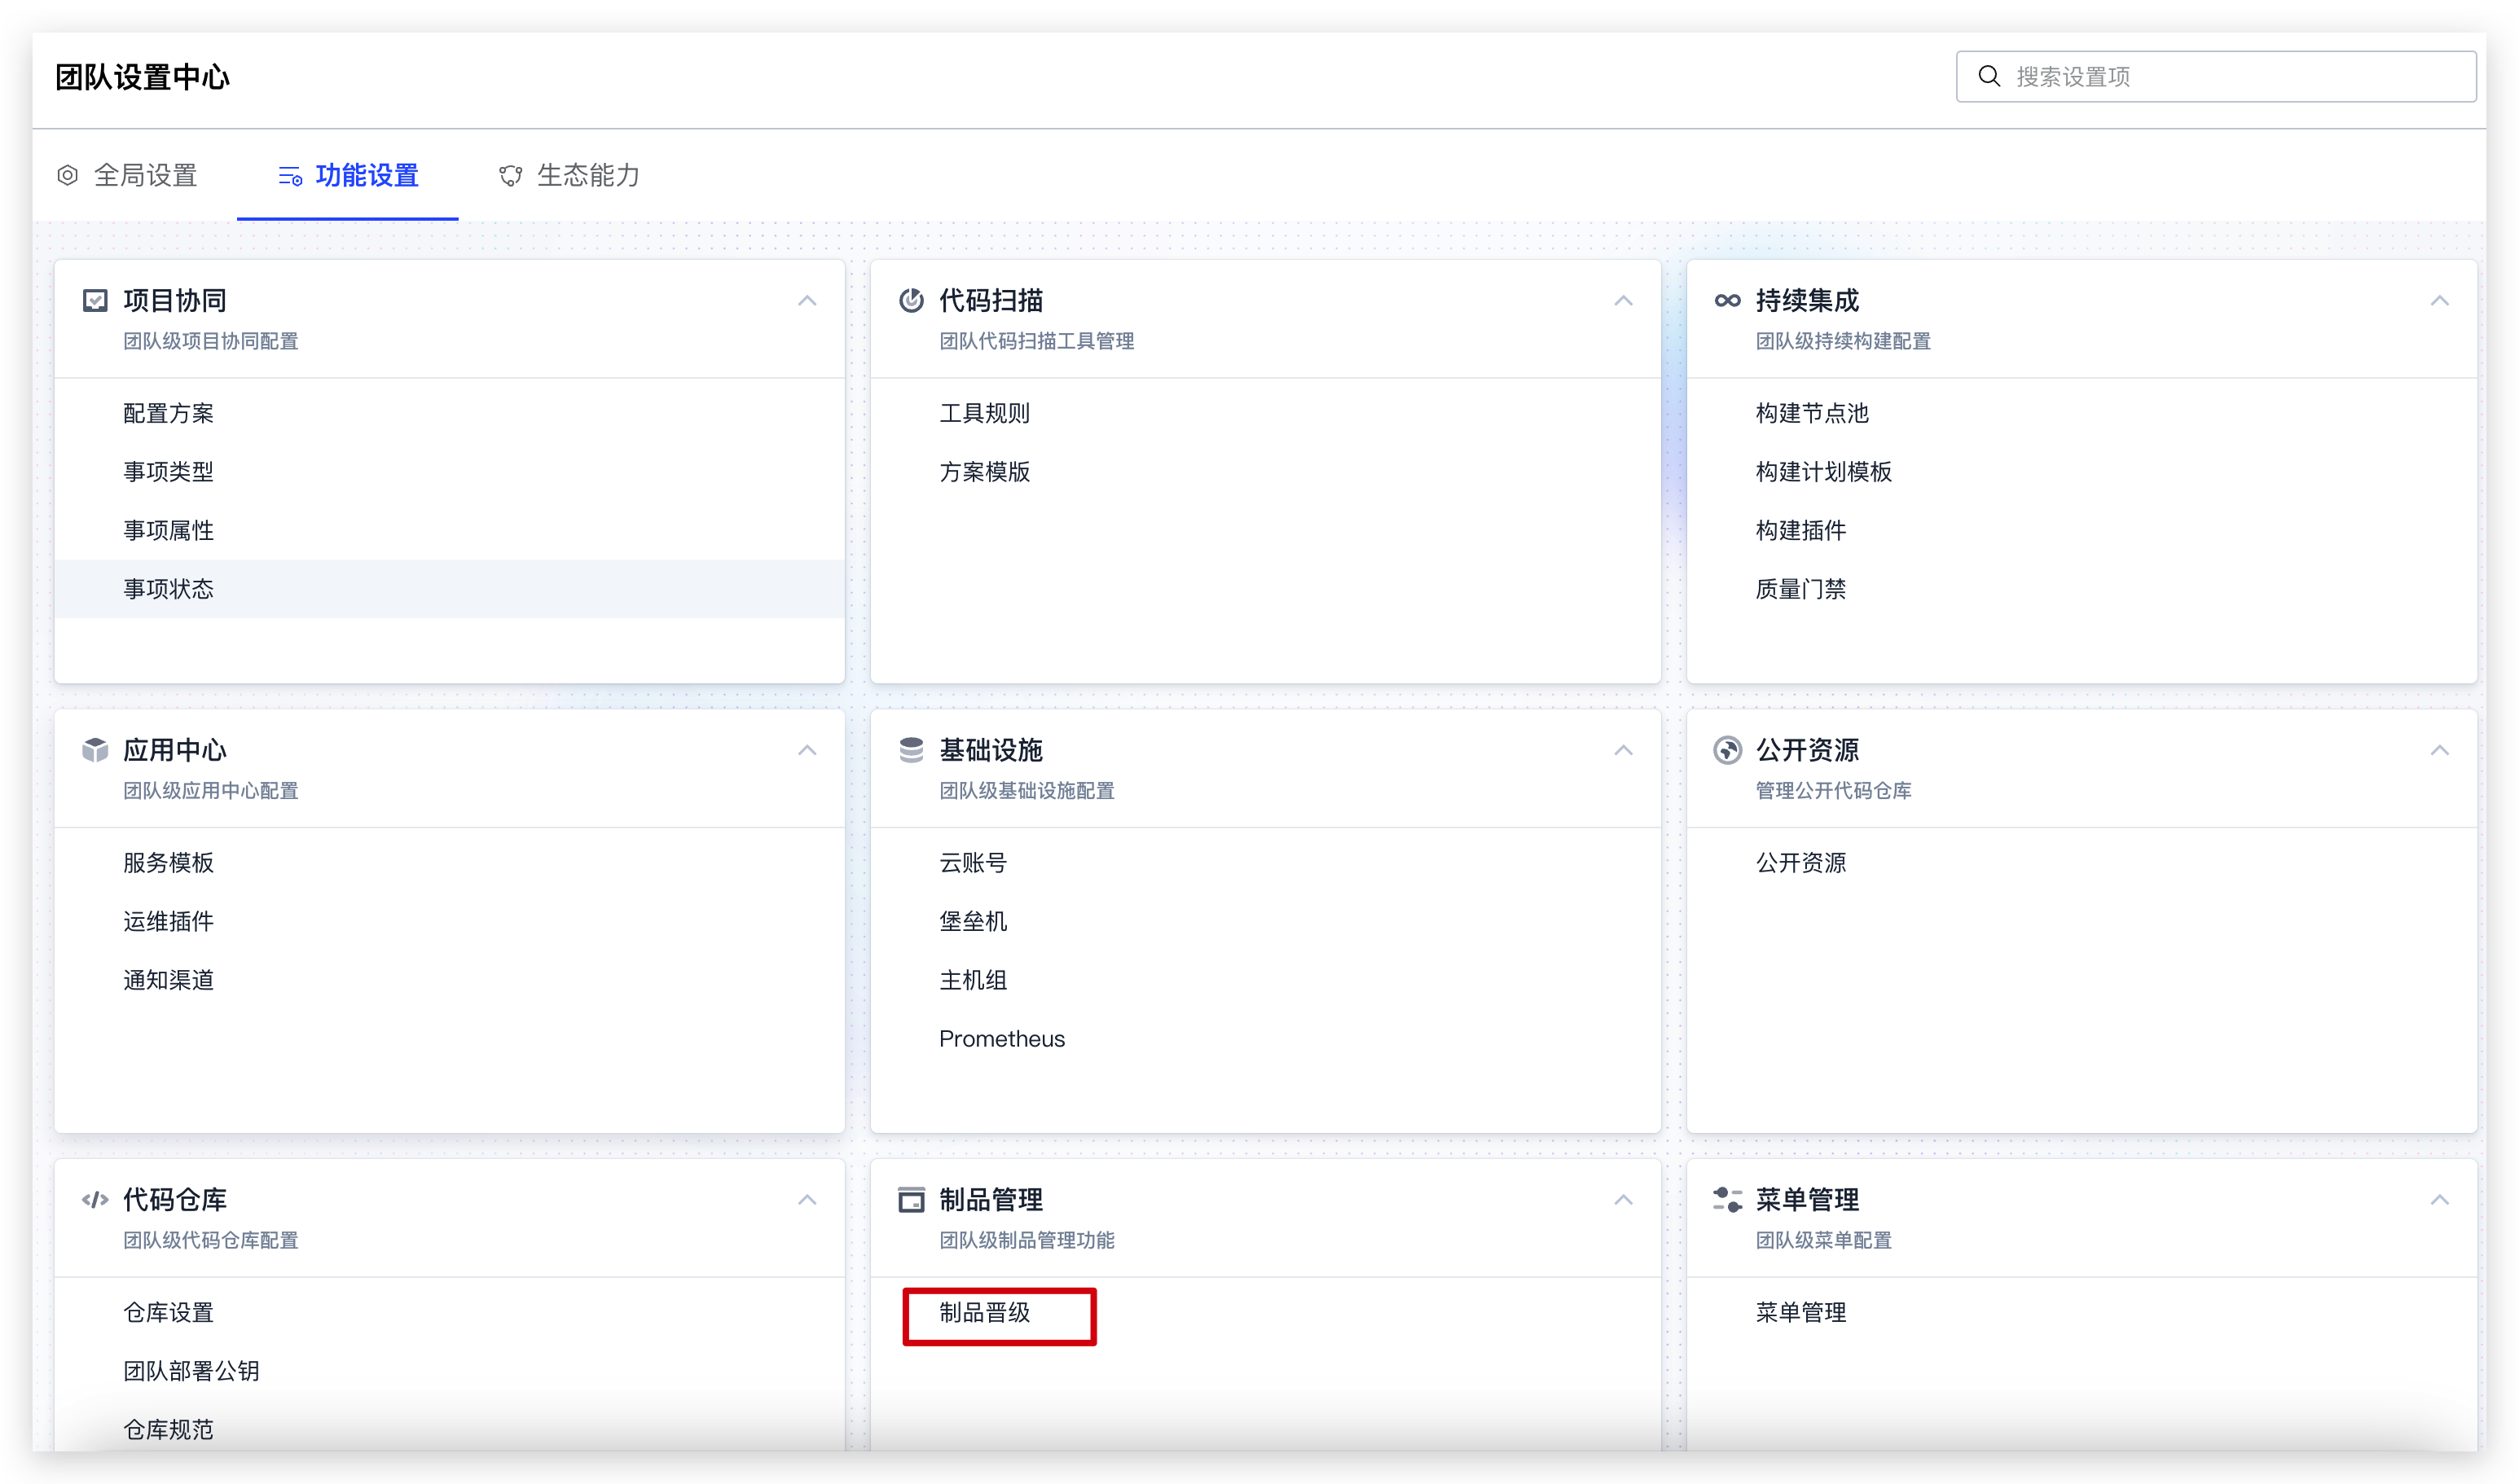The image size is (2519, 1484).
Task: Click the 全局设置 tab gear icon
Action: tap(68, 175)
